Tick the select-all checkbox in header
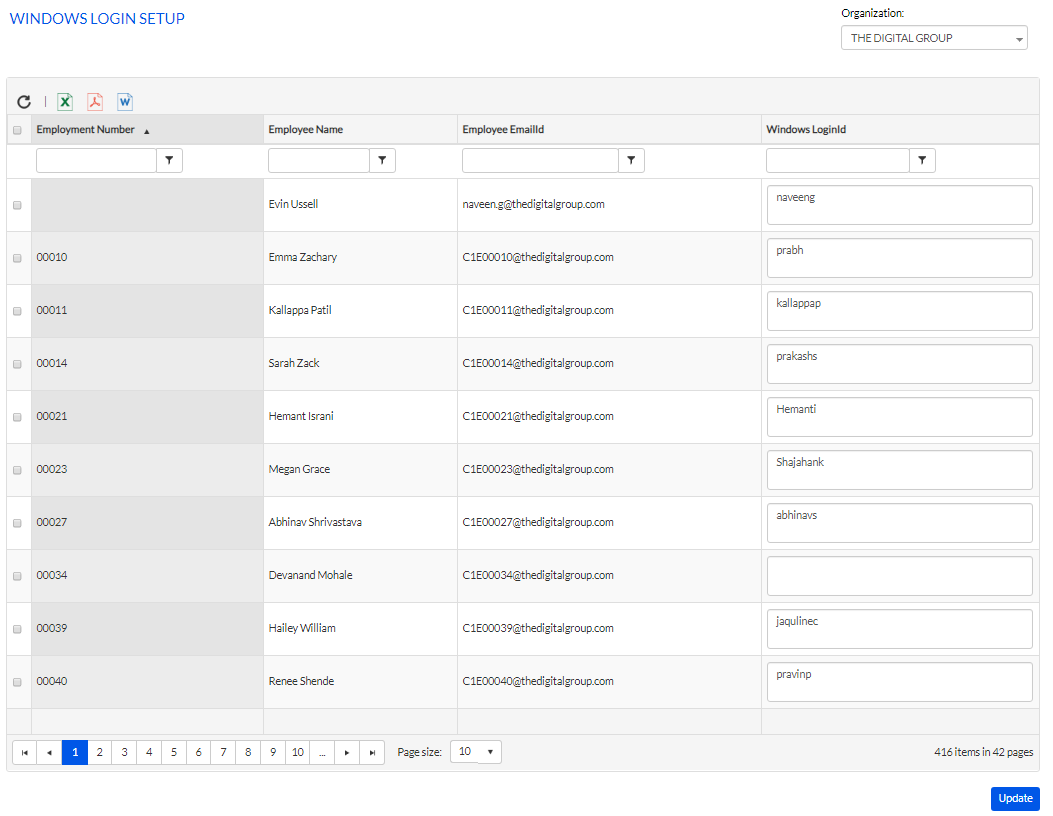Screen dimensions: 1053x816 (17, 130)
